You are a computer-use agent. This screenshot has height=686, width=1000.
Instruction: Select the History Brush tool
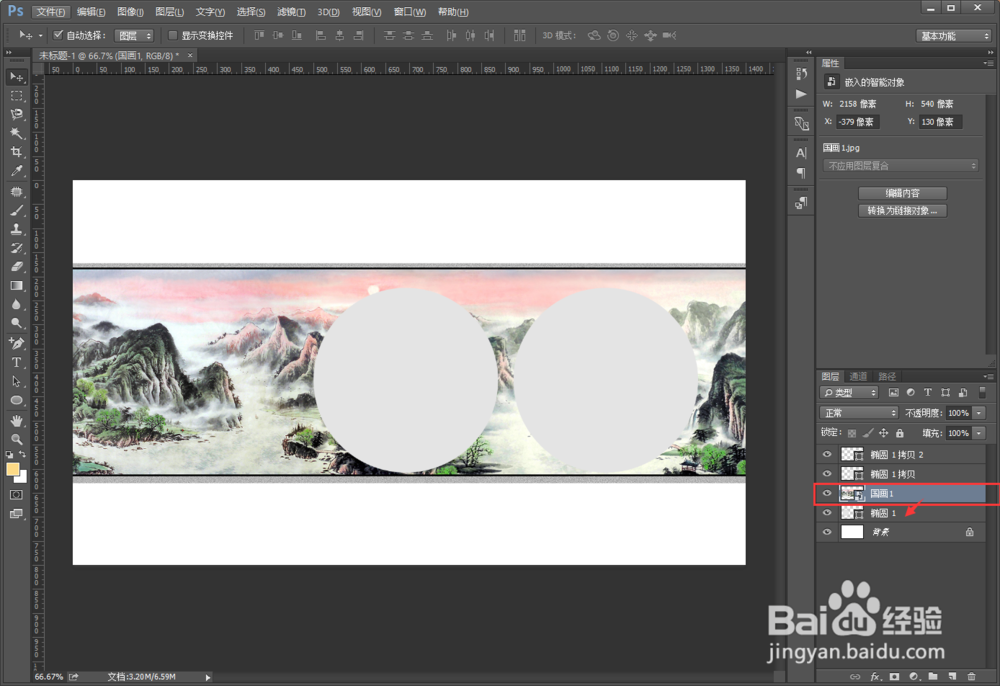[17, 248]
